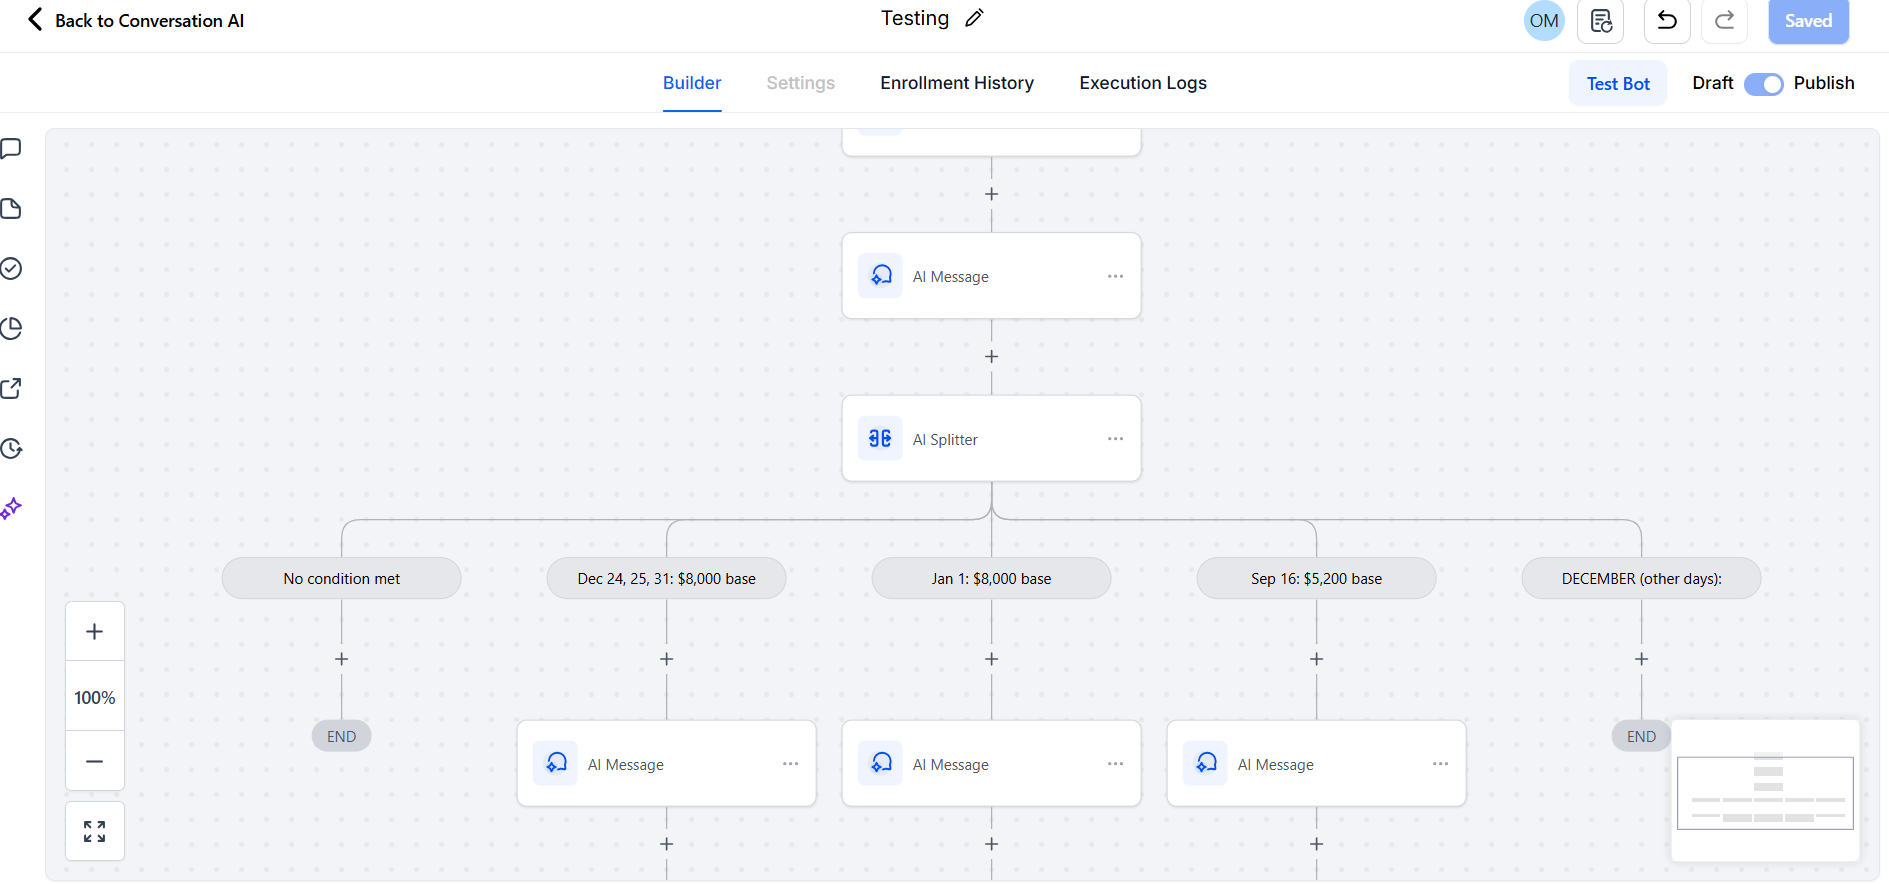
Task: Click the pencil icon to rename Testing
Action: click(974, 18)
